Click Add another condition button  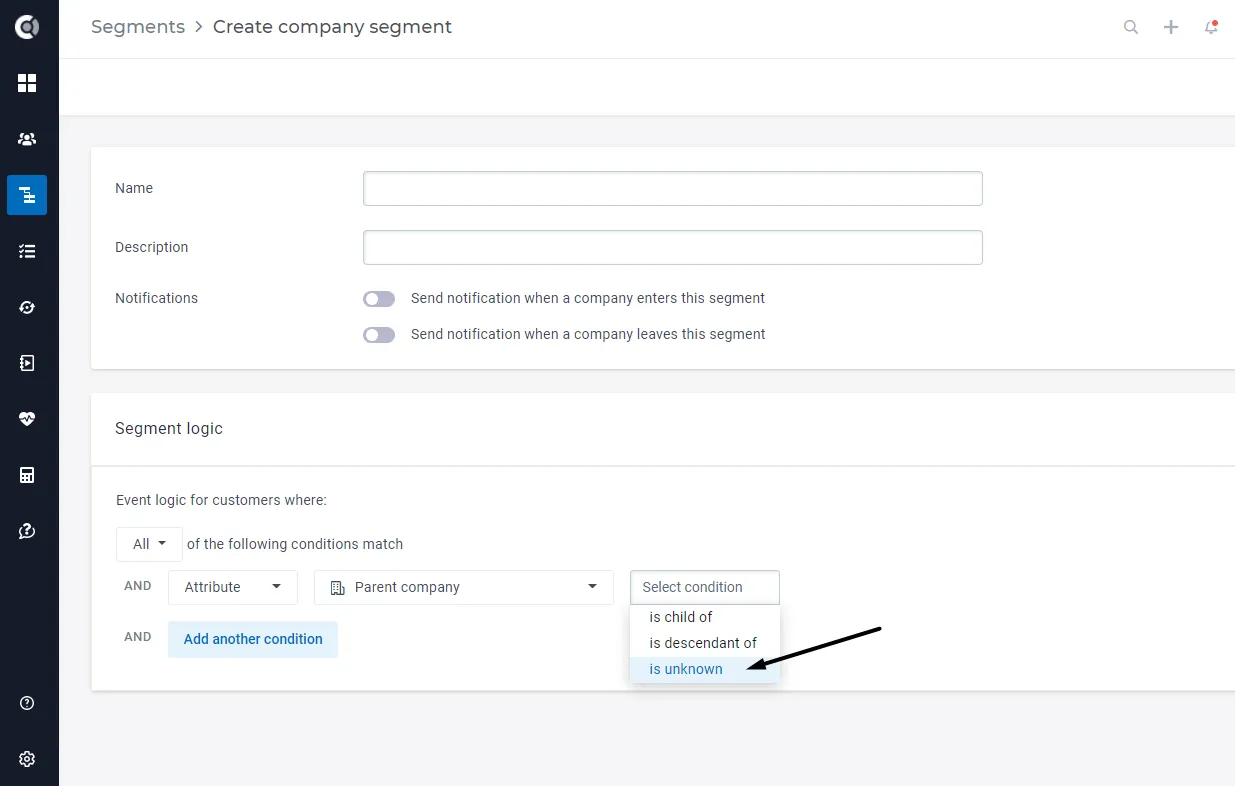[x=253, y=639]
